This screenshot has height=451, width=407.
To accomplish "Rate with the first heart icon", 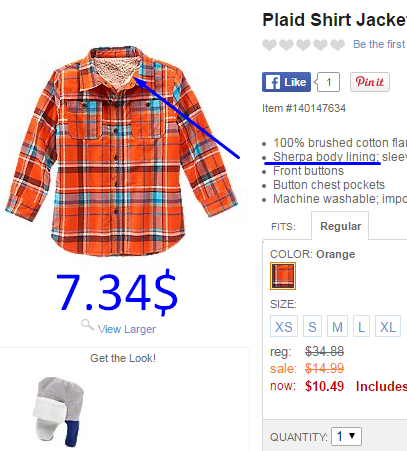I will [269, 45].
